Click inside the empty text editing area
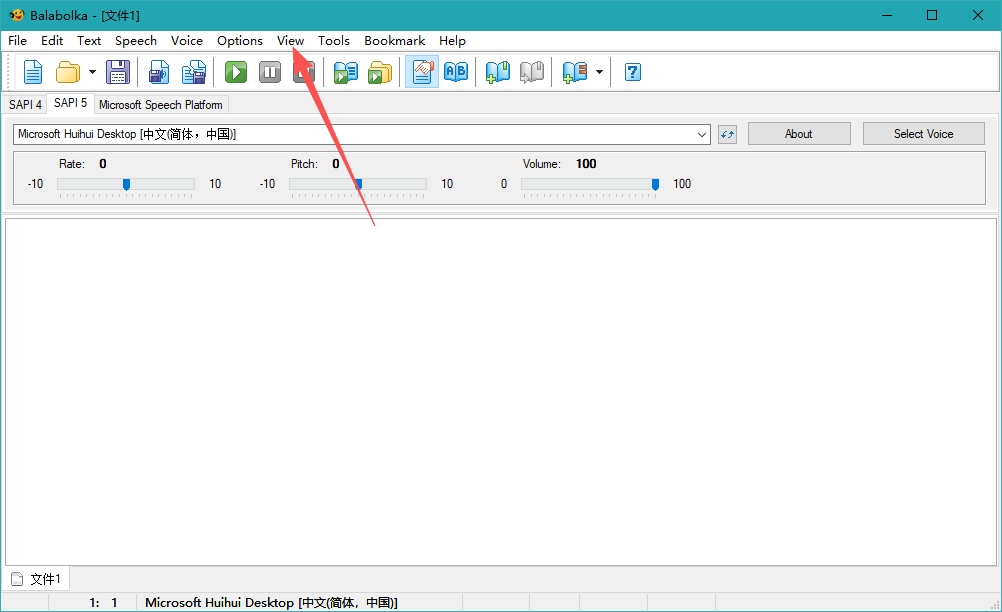Viewport: 1002px width, 612px height. pos(501,392)
